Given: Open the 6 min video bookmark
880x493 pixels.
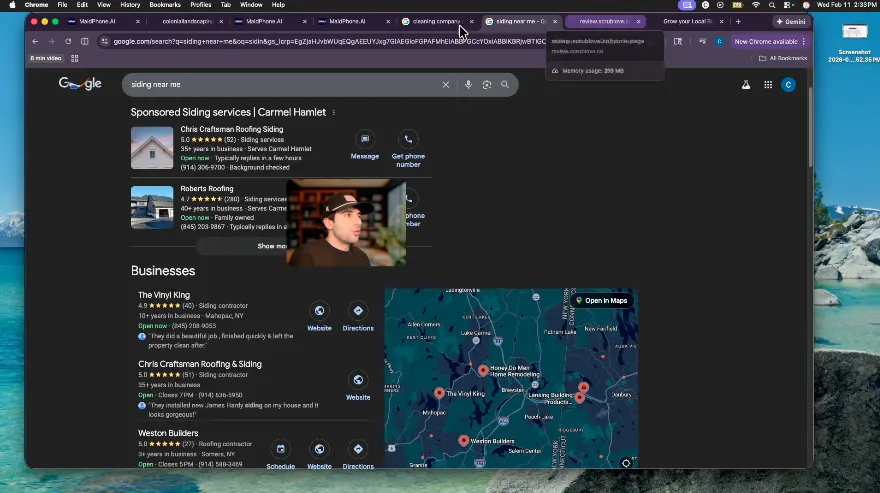Looking at the screenshot, I should point(45,58).
